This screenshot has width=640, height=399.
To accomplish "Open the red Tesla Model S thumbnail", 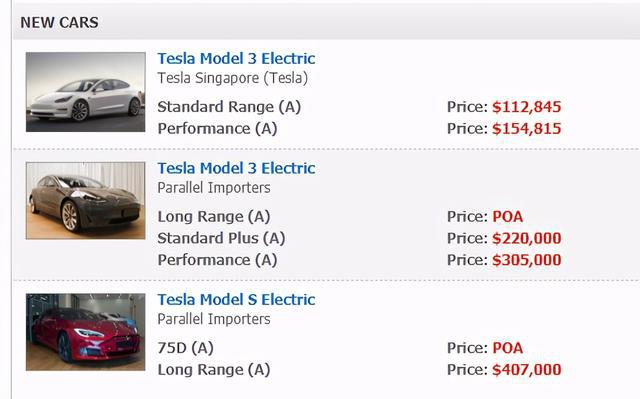I will click(85, 332).
